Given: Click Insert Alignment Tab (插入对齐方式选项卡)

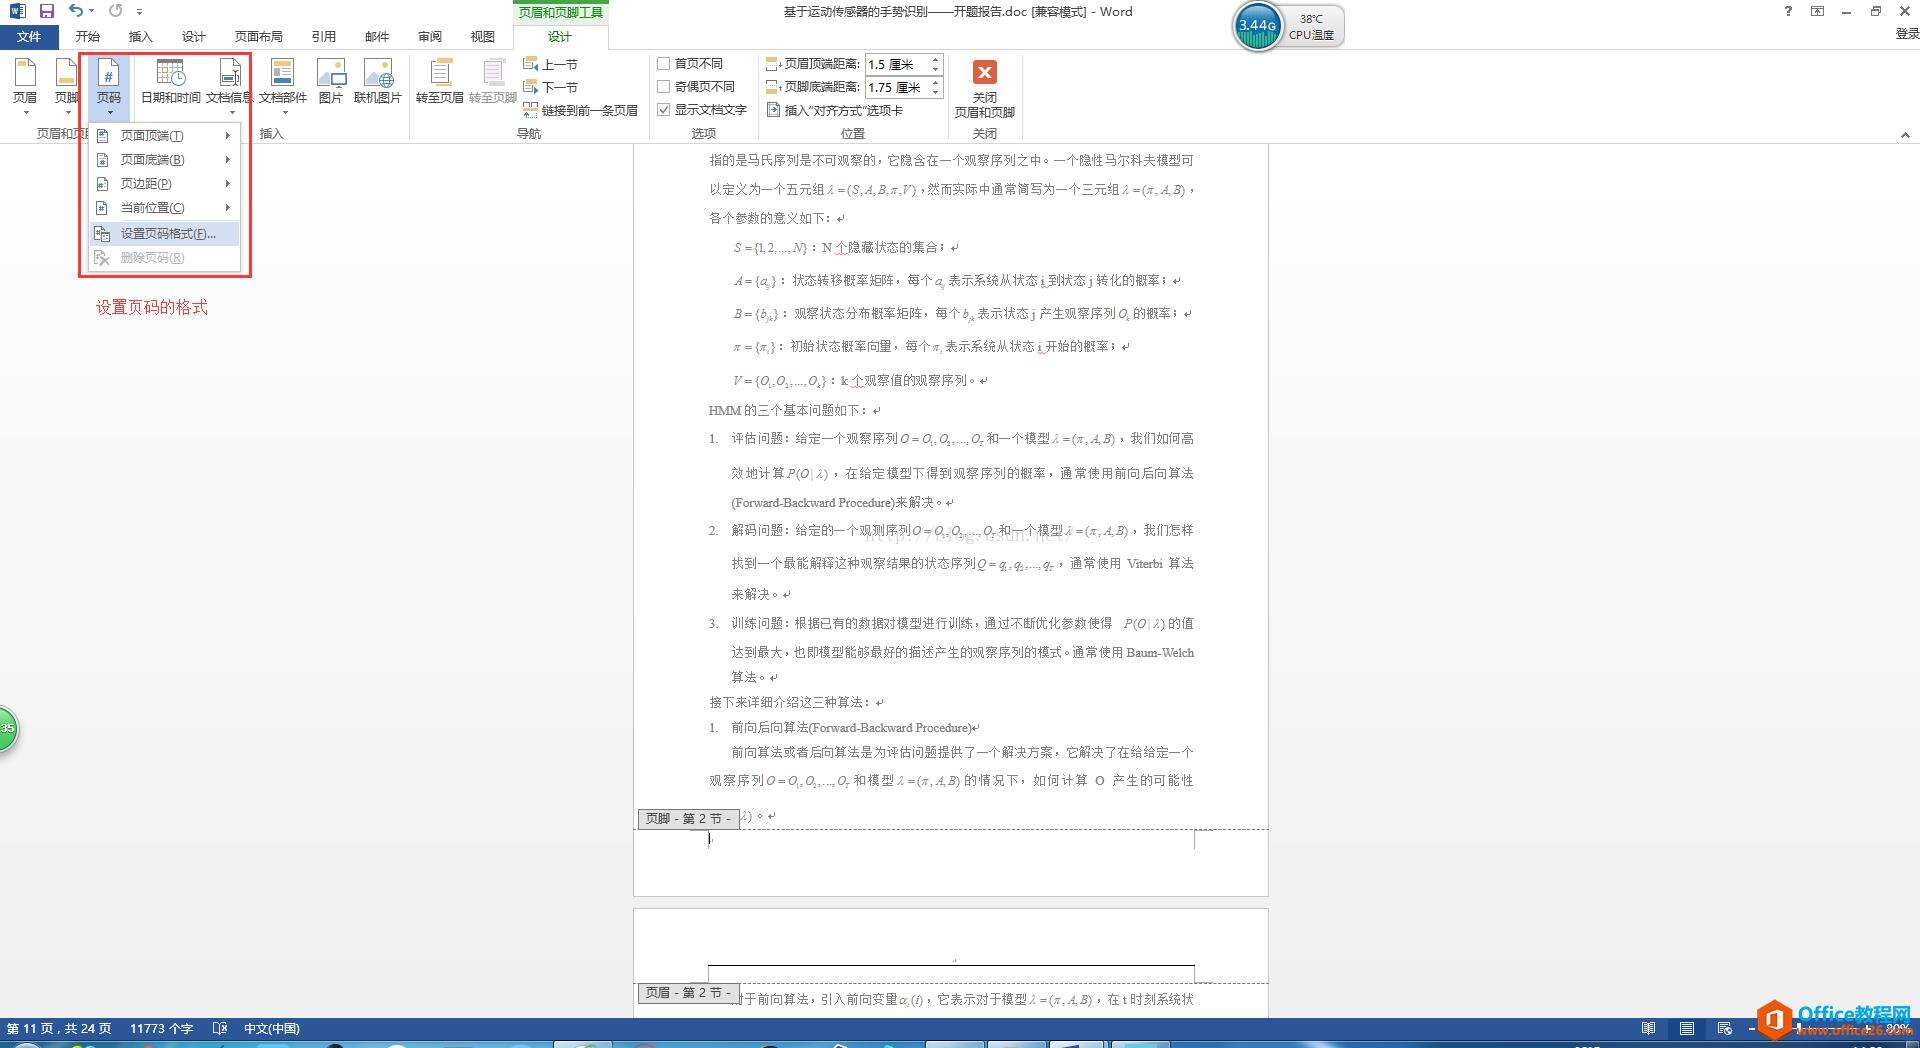Looking at the screenshot, I should pos(835,110).
